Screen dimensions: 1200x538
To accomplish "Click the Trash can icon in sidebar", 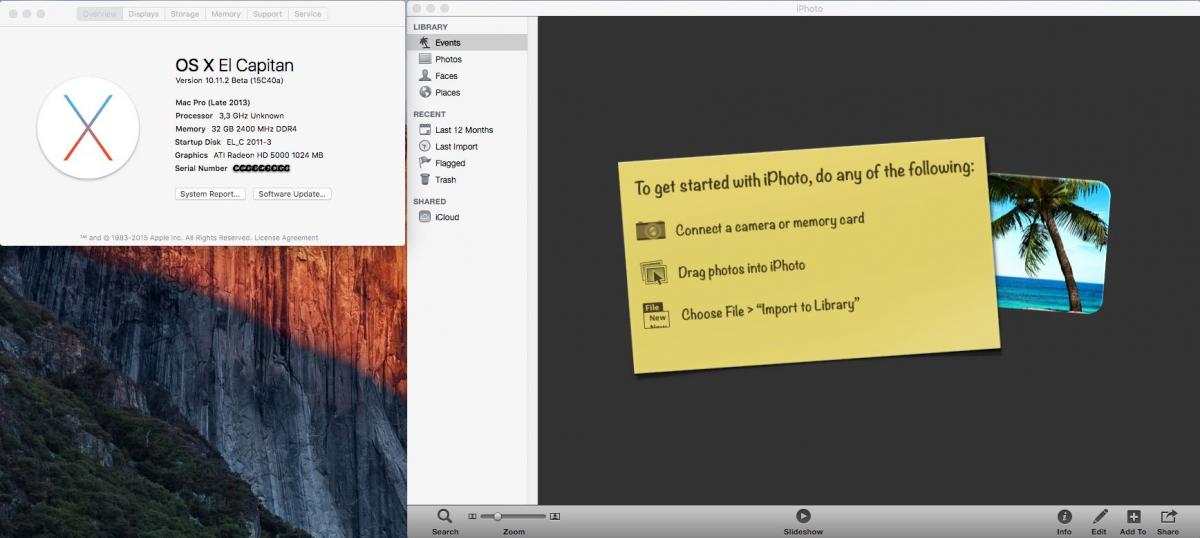I will coord(425,180).
